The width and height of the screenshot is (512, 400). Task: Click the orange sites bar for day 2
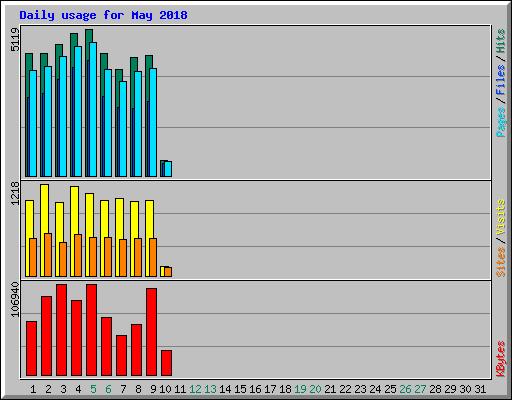(48, 255)
